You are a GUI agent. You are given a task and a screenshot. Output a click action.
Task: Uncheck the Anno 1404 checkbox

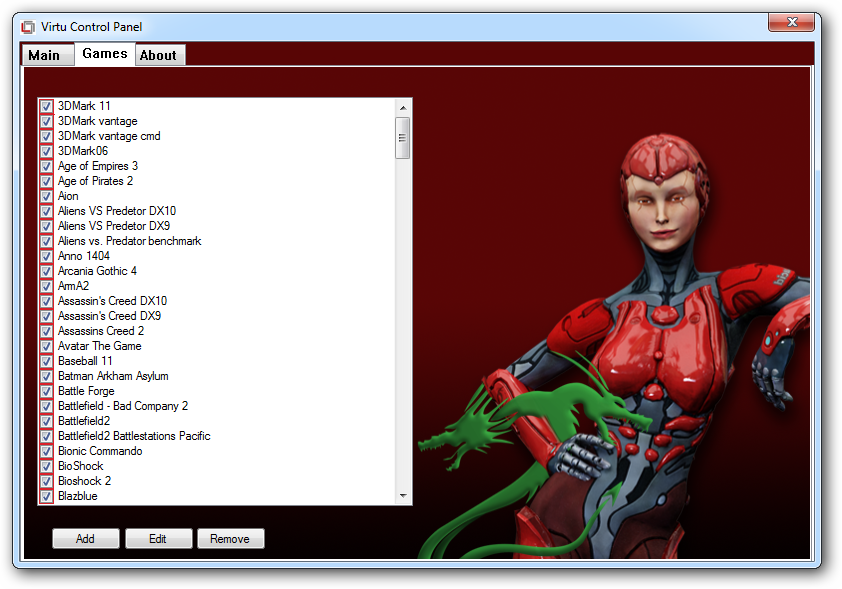pyautogui.click(x=47, y=256)
